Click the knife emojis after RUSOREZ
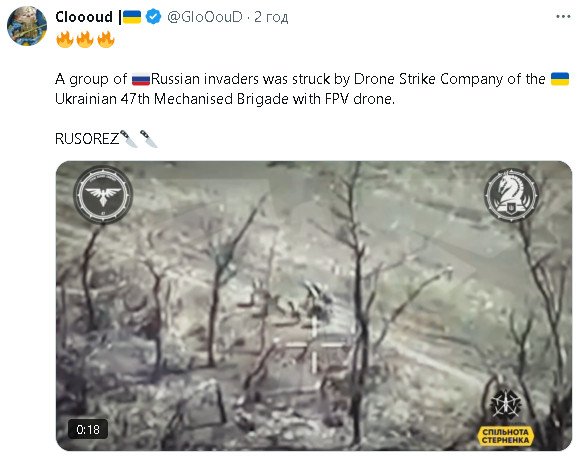This screenshot has width=586, height=460. (x=139, y=139)
